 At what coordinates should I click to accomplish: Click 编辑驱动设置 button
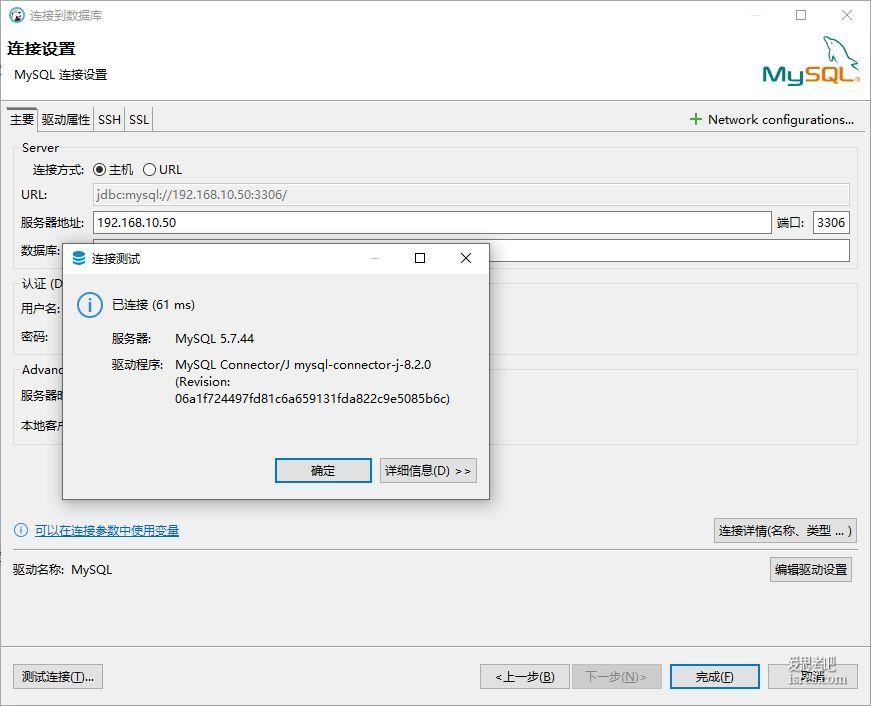click(811, 569)
